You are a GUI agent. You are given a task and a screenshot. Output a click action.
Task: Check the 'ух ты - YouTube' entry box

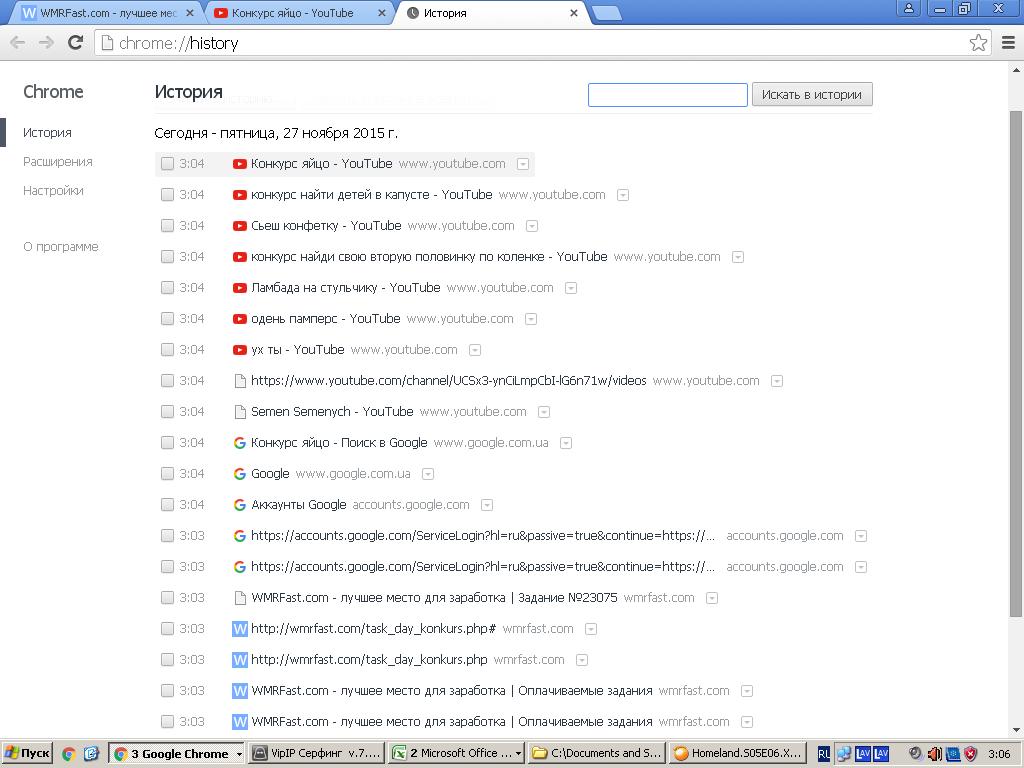coord(167,350)
